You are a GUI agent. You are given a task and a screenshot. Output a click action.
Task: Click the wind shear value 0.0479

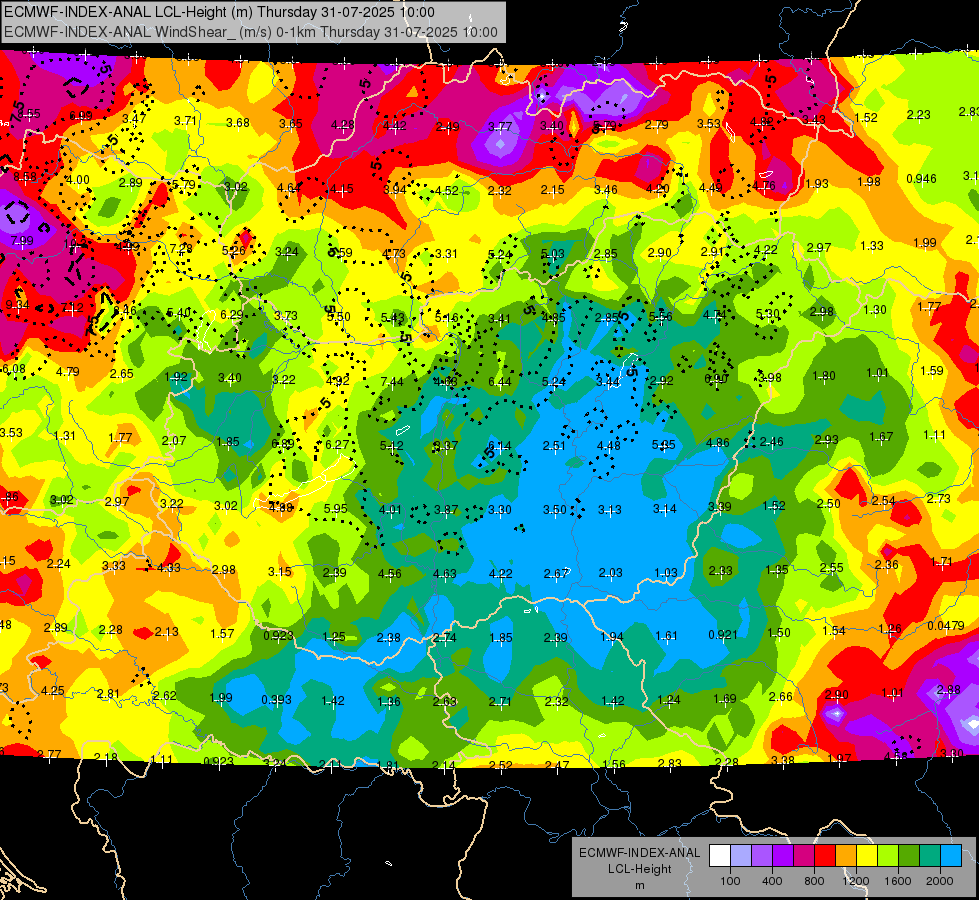click(946, 626)
